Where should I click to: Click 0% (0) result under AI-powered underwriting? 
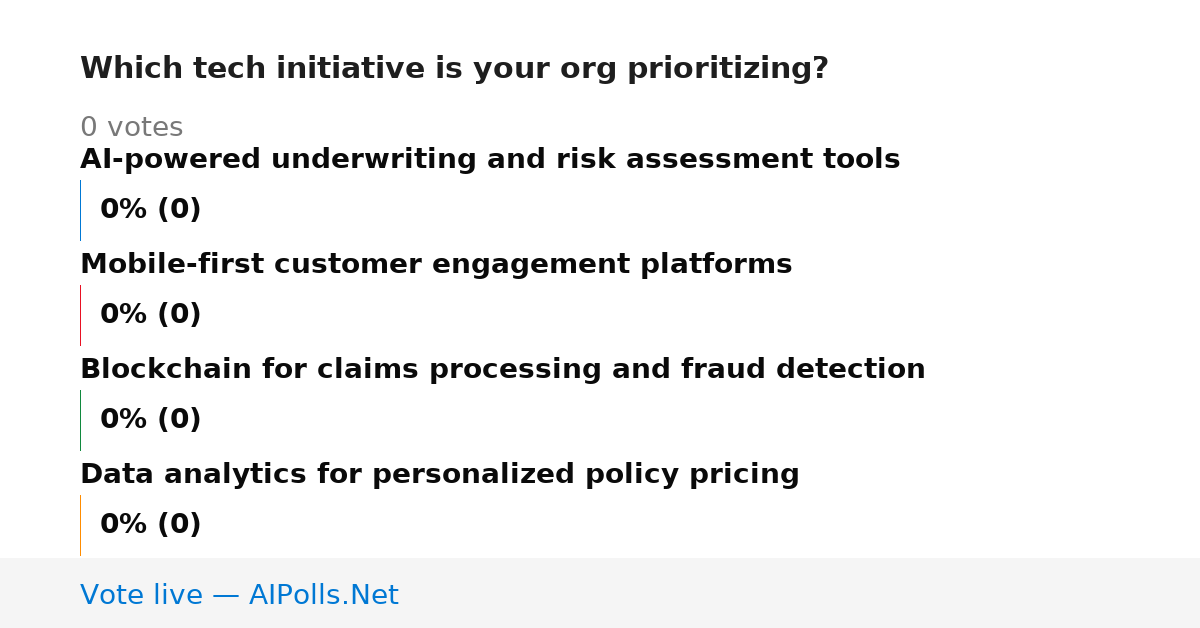(151, 210)
